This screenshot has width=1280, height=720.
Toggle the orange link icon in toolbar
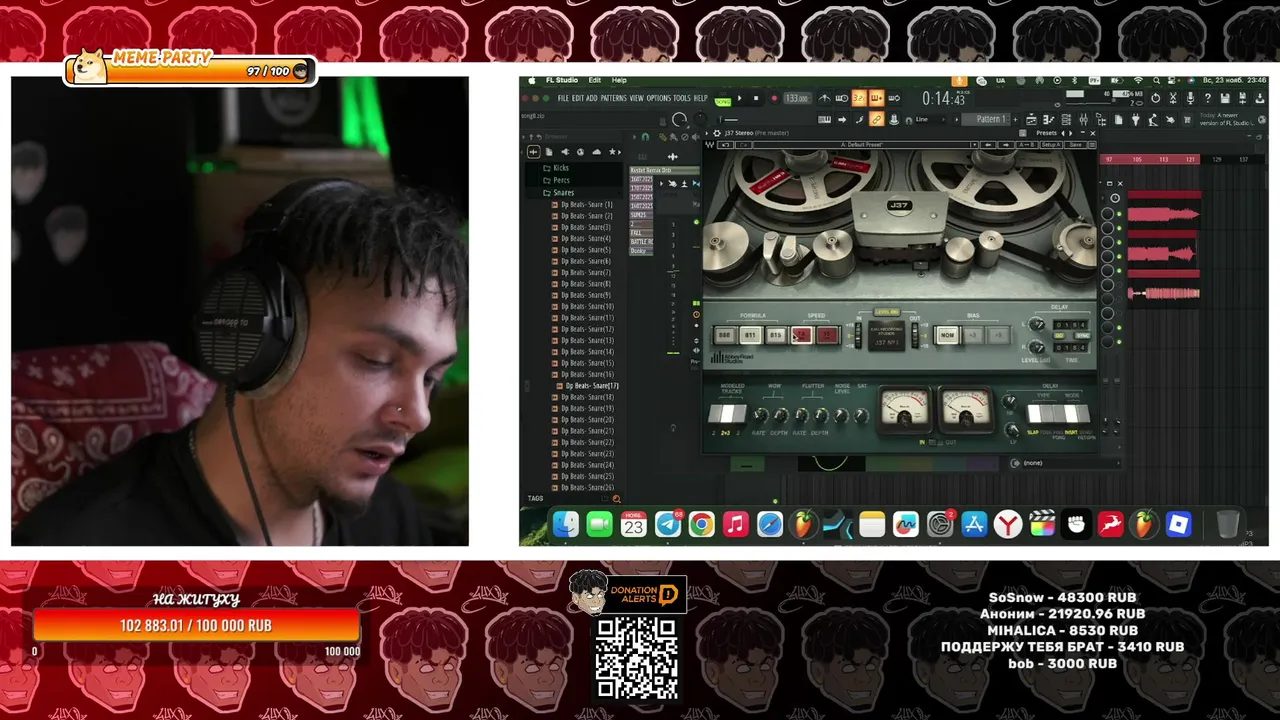[x=877, y=119]
